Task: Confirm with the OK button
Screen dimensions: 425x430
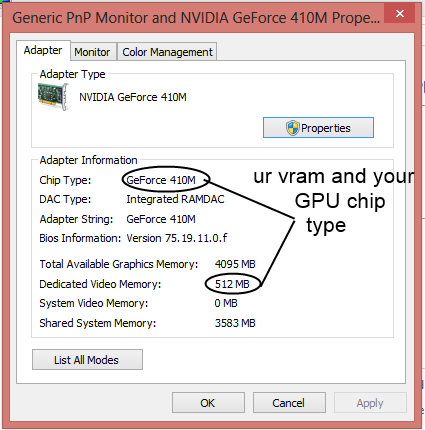Action: (208, 403)
